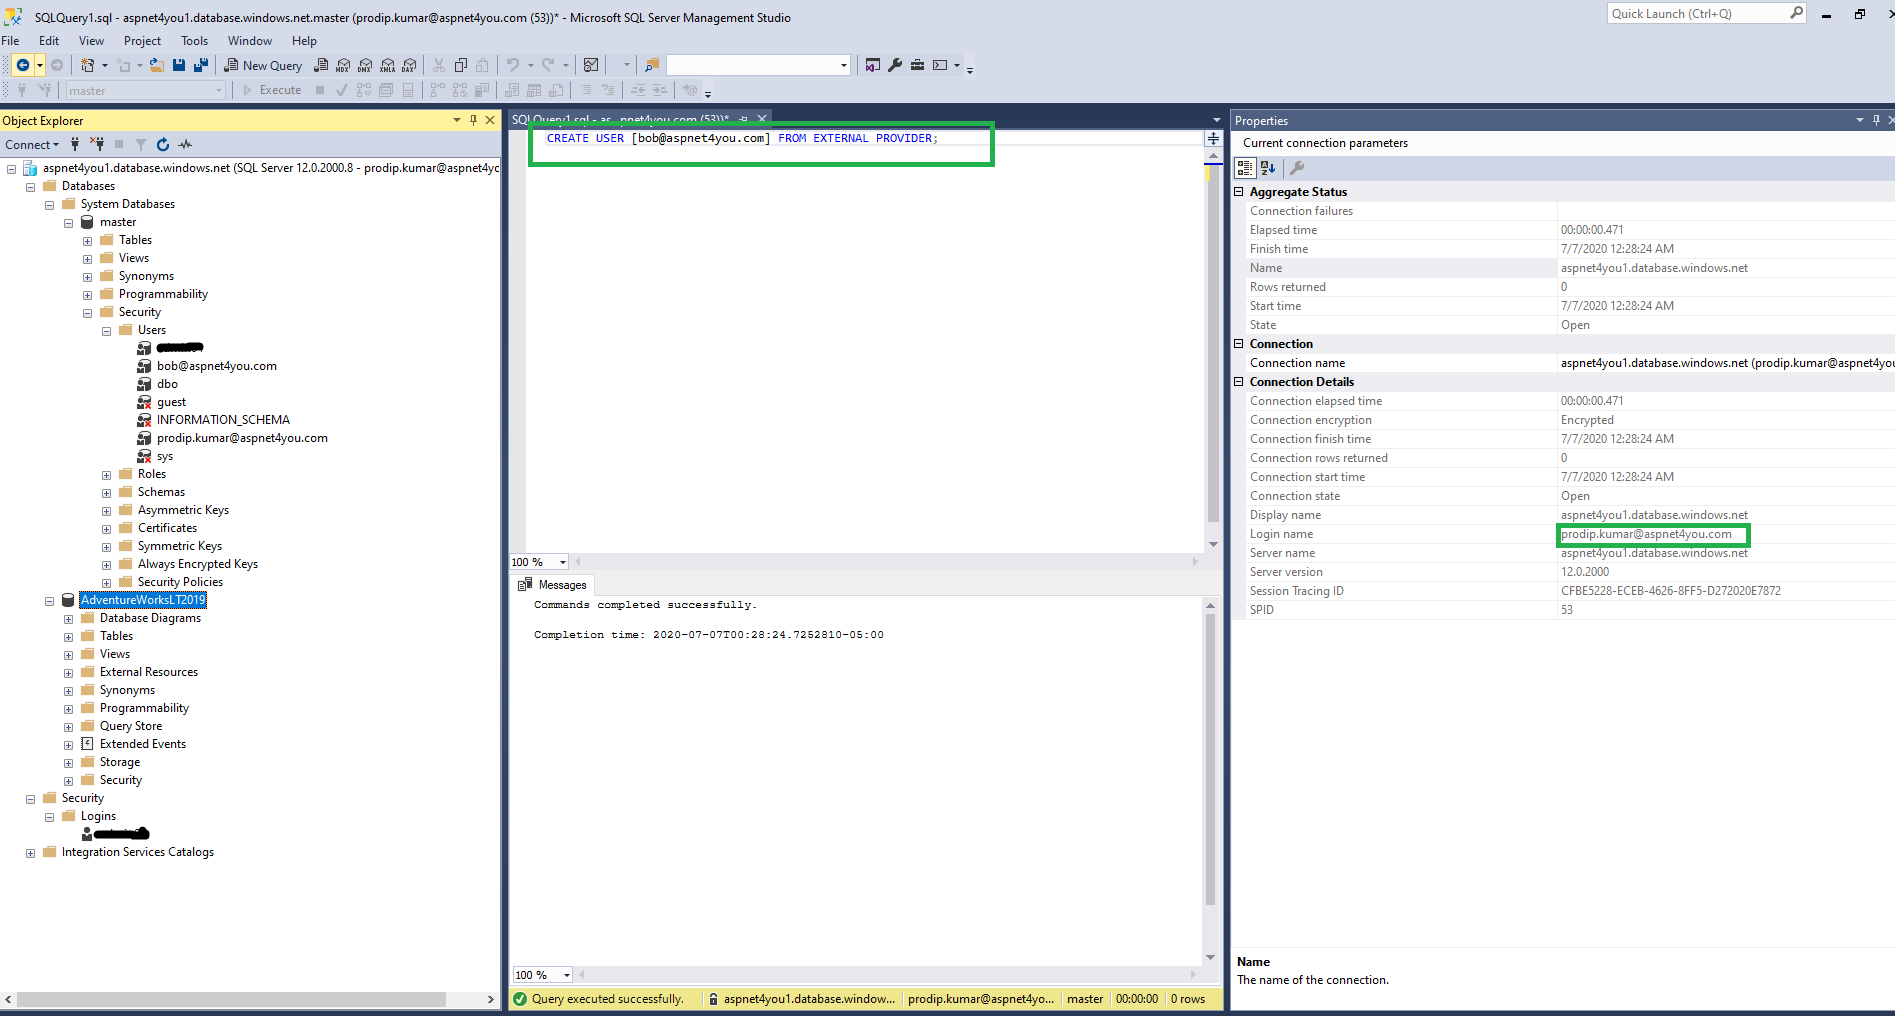Click the Login name value in Properties
Image resolution: width=1895 pixels, height=1016 pixels.
click(1646, 534)
